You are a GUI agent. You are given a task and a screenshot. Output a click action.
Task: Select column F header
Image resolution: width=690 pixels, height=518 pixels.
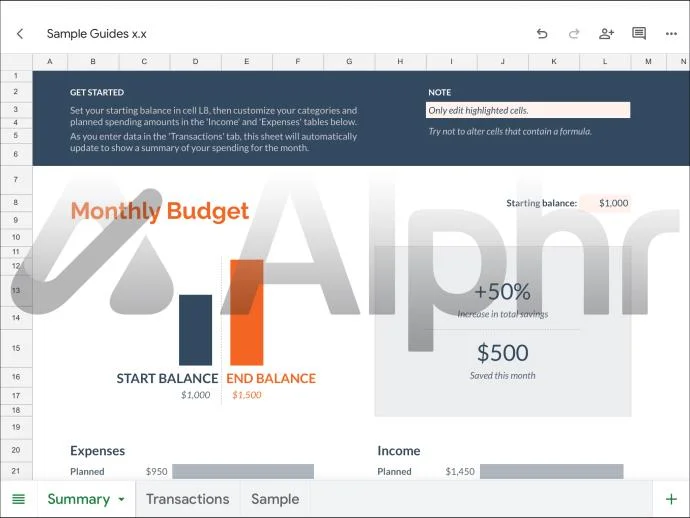298,62
